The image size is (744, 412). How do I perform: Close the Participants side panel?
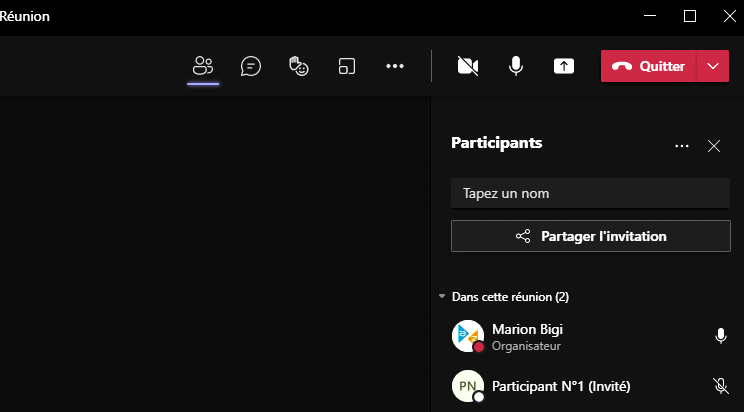[714, 146]
